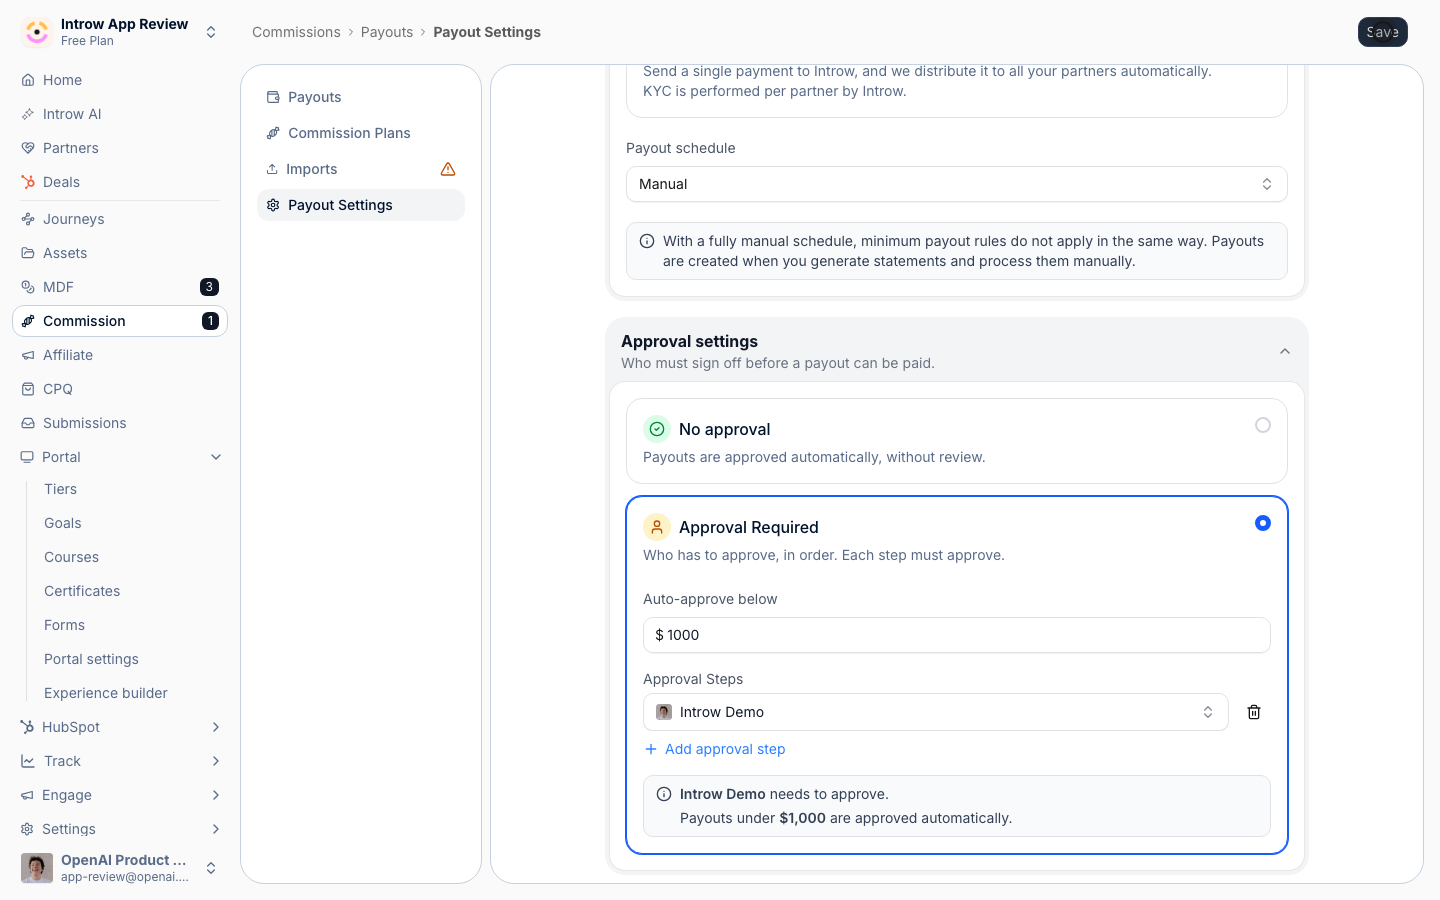Image resolution: width=1440 pixels, height=900 pixels.
Task: Click the Assets folder icon
Action: click(x=28, y=253)
